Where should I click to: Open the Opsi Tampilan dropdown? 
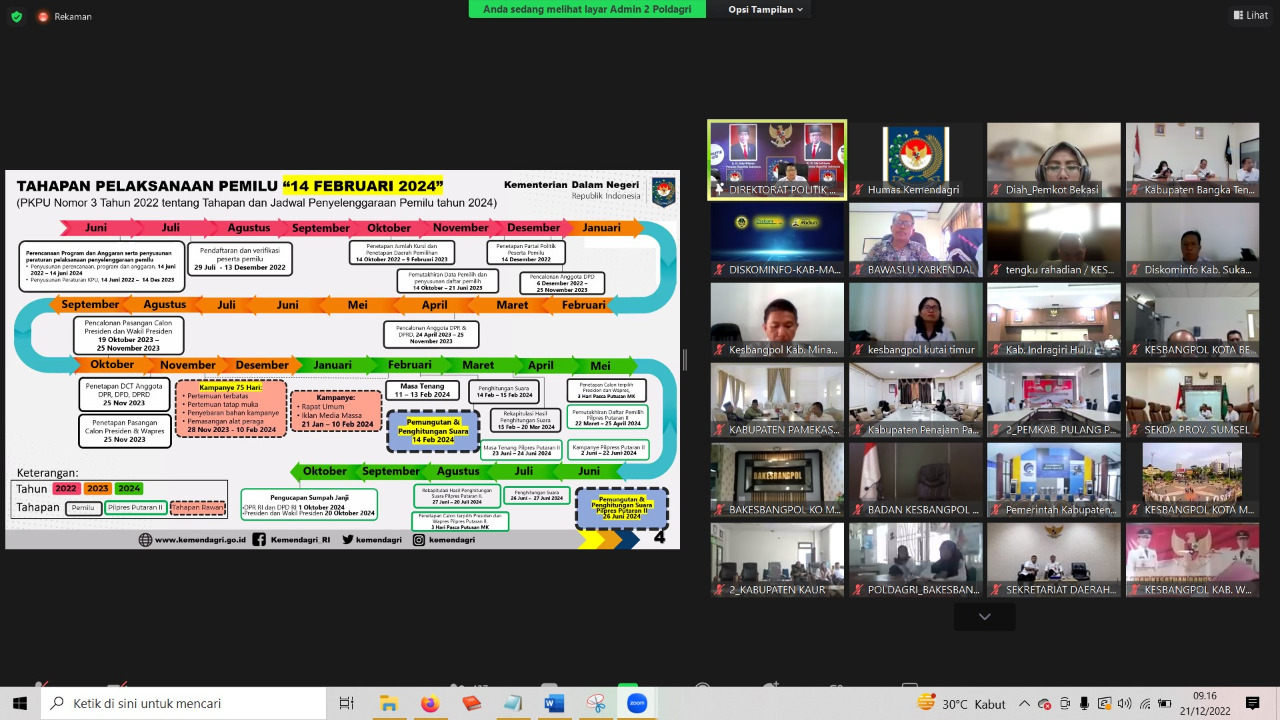coord(766,9)
